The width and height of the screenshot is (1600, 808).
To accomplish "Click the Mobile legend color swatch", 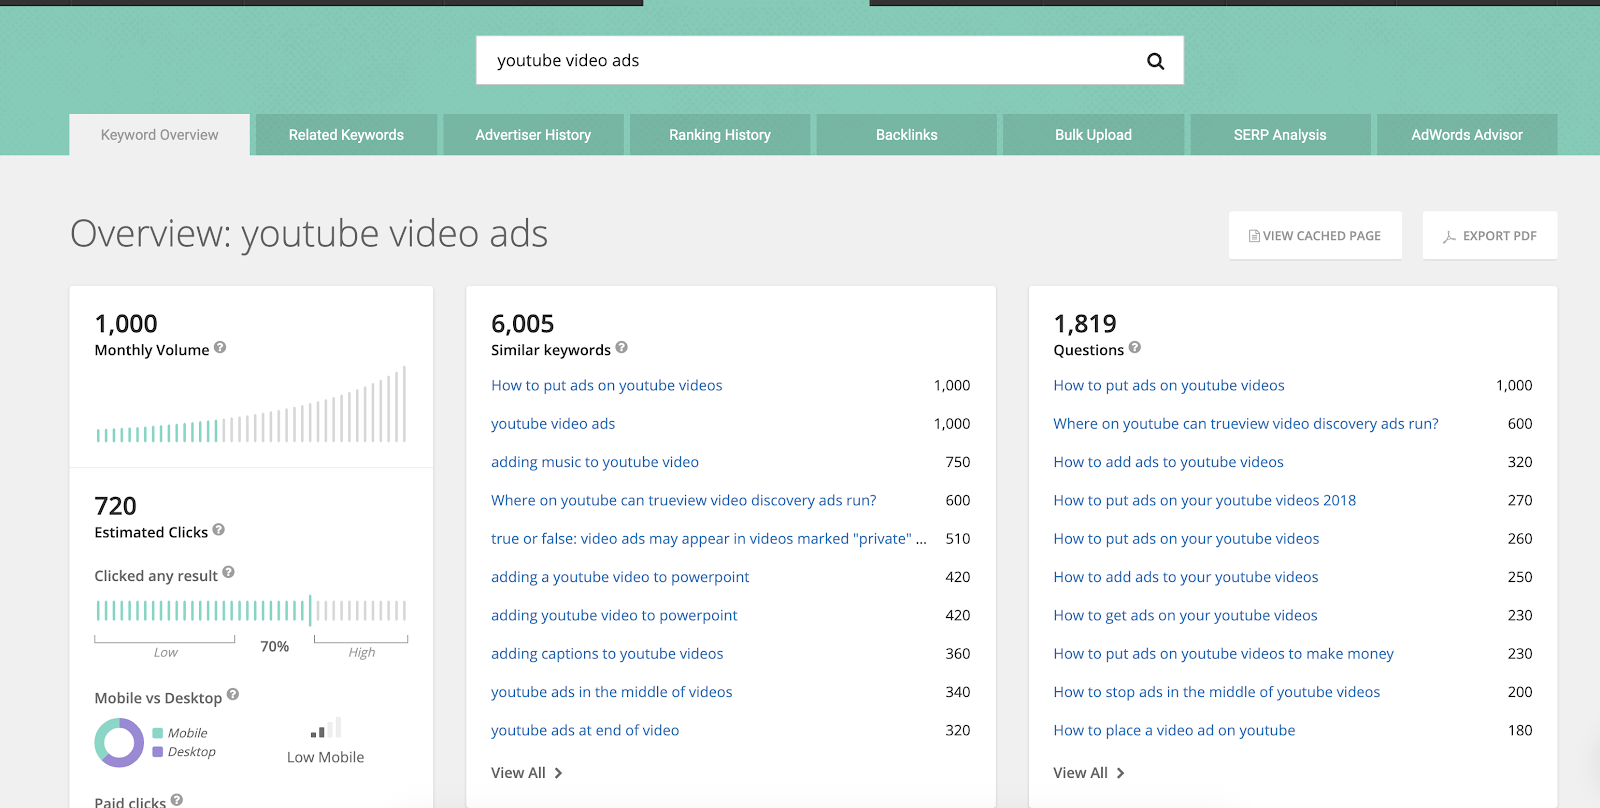I will pyautogui.click(x=158, y=733).
